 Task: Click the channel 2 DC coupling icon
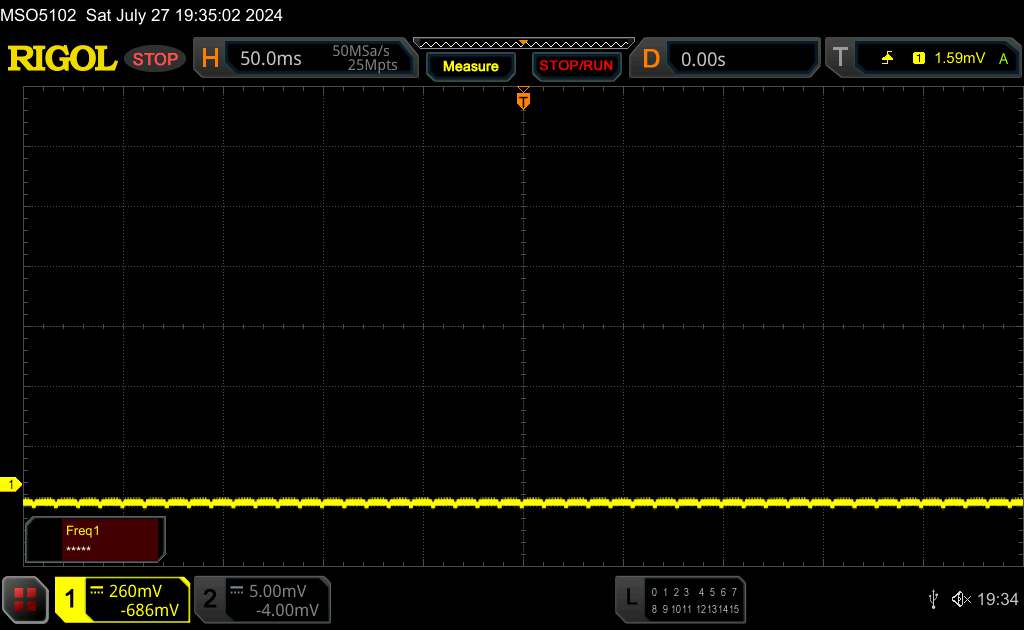[237, 591]
